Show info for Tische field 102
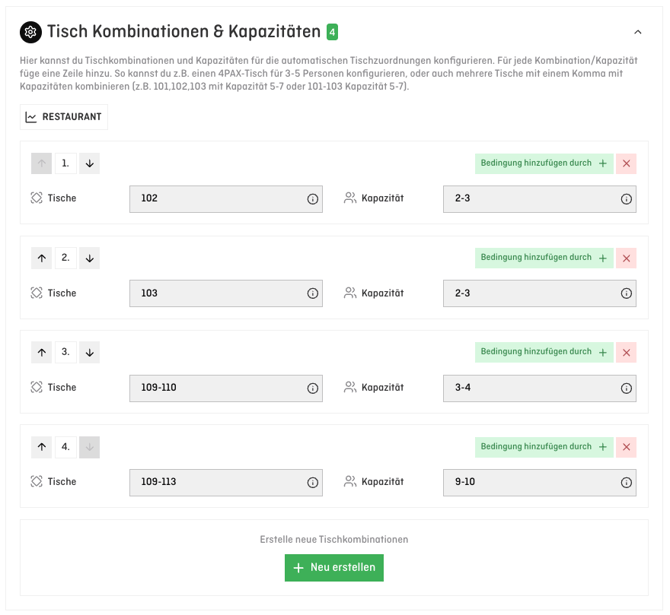 (313, 199)
